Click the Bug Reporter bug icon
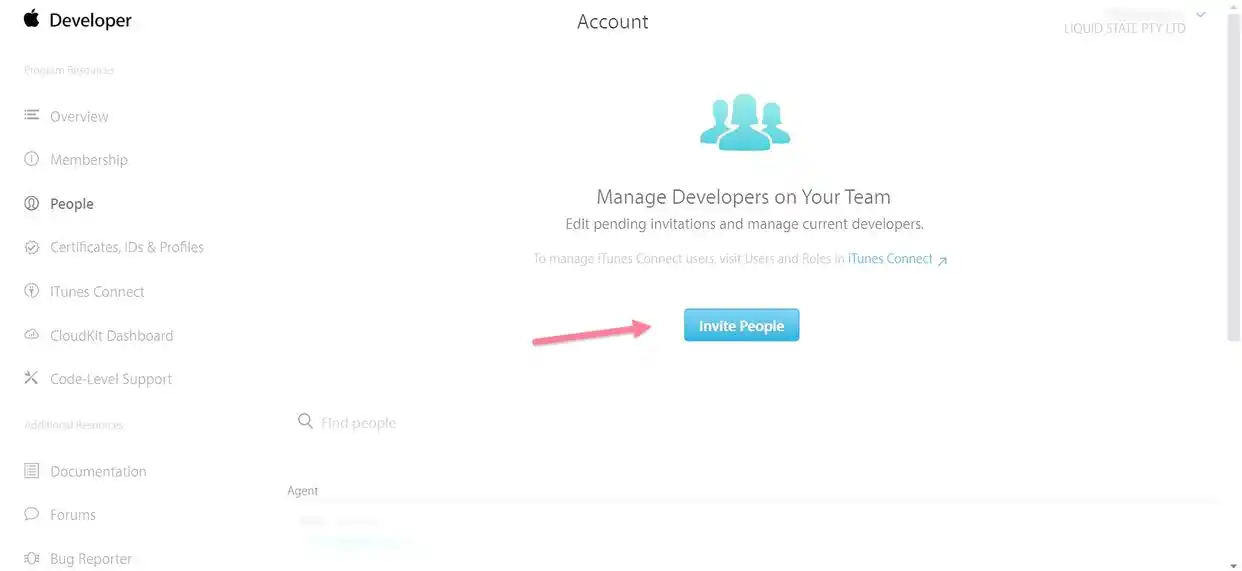This screenshot has width=1242, height=571. (32, 559)
